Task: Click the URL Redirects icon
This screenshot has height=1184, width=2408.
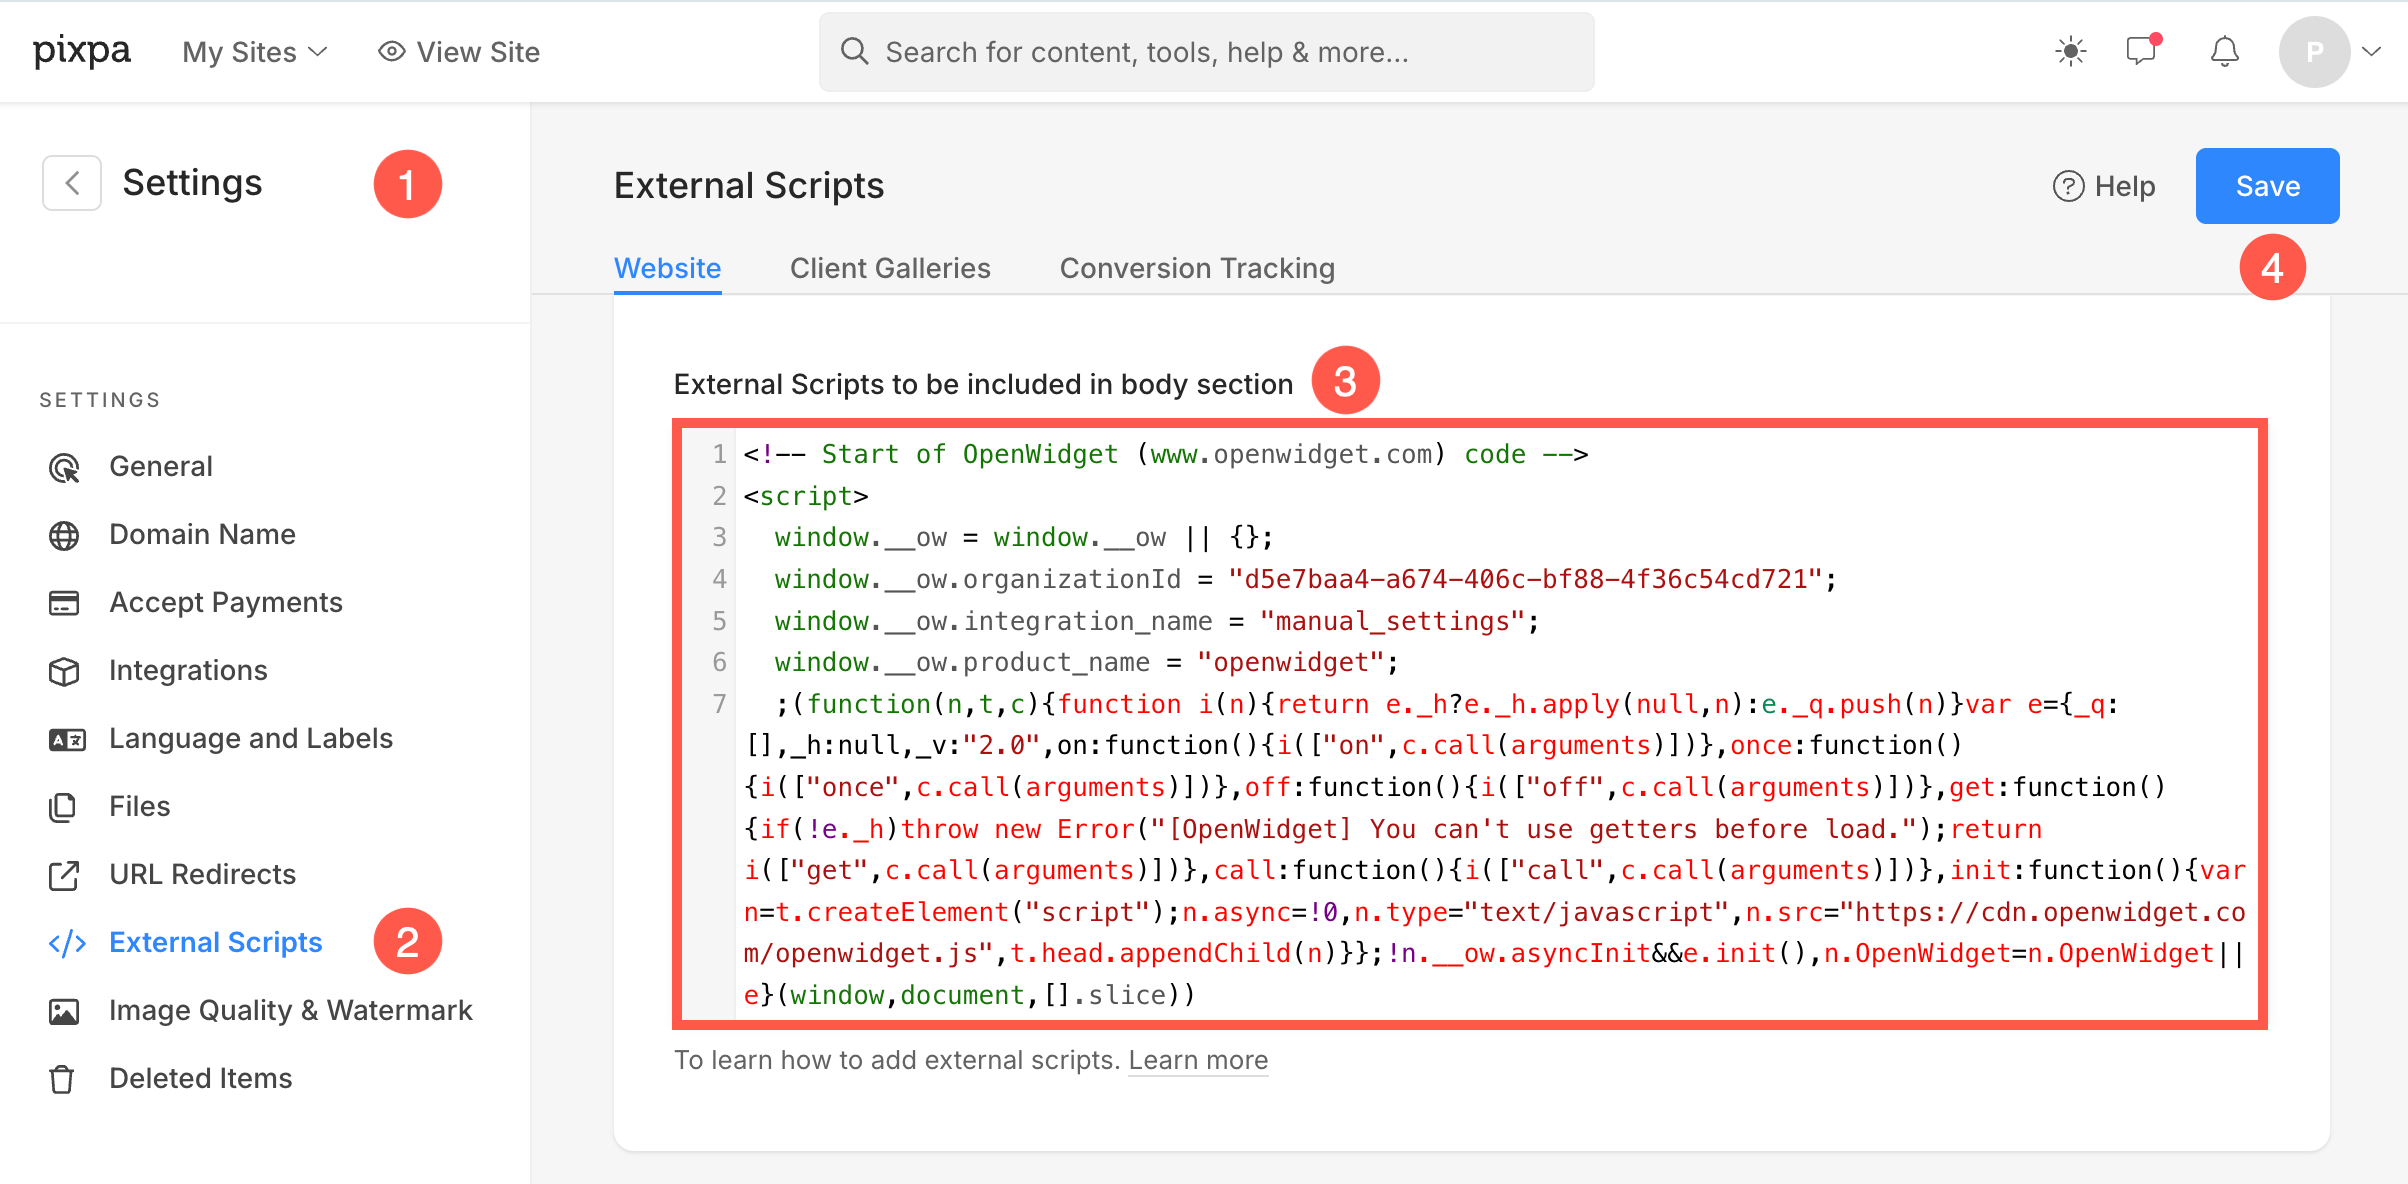Action: 64,875
